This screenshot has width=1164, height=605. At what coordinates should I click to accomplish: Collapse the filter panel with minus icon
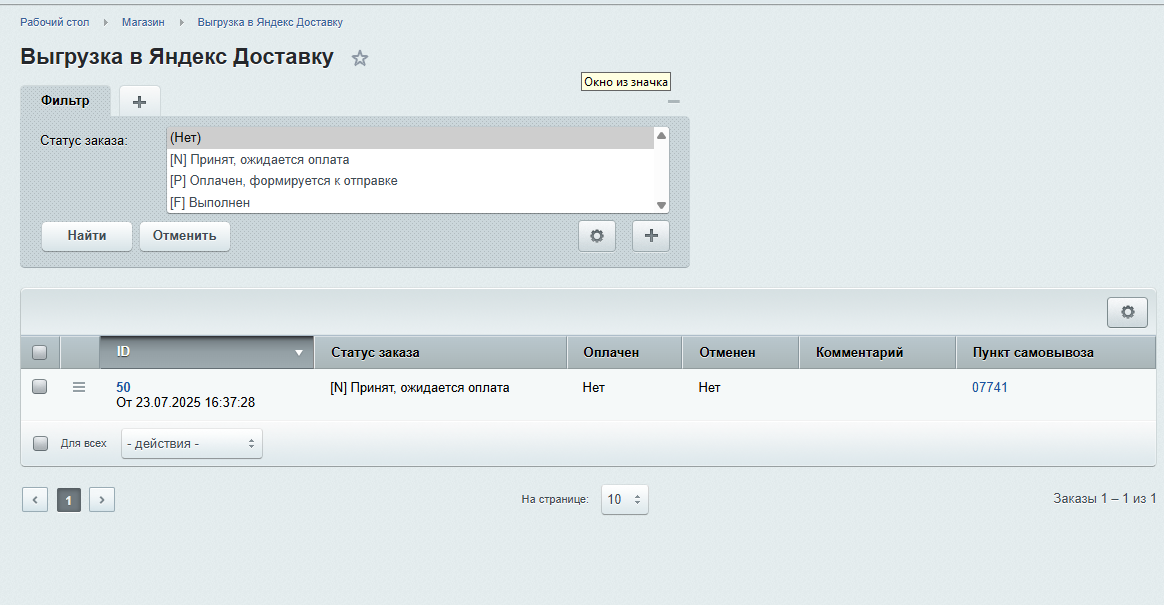[674, 101]
